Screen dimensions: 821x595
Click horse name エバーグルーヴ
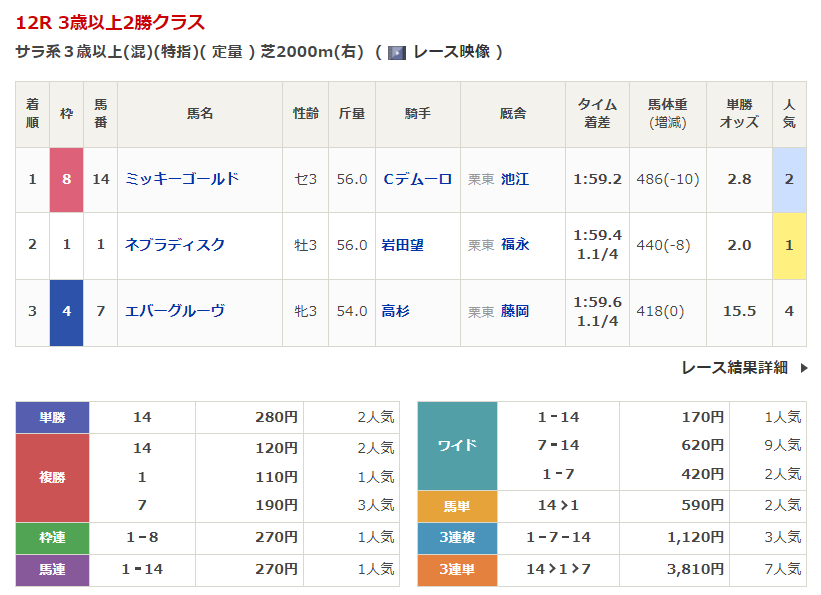(x=175, y=311)
